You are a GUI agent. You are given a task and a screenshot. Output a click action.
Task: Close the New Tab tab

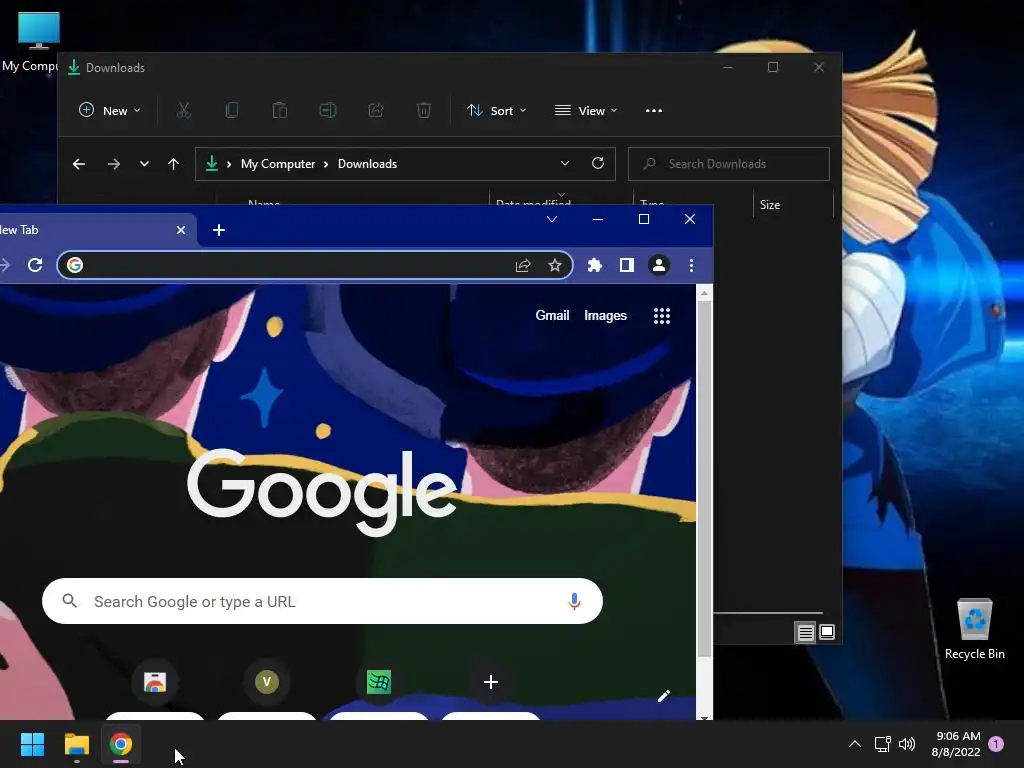coord(181,230)
